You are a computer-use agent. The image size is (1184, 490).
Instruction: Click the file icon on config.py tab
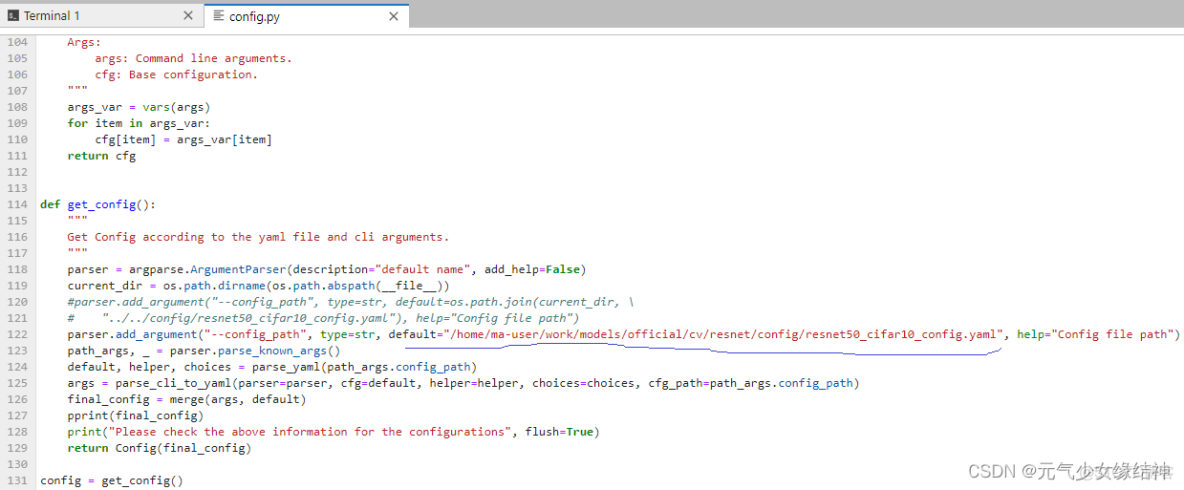pyautogui.click(x=219, y=16)
